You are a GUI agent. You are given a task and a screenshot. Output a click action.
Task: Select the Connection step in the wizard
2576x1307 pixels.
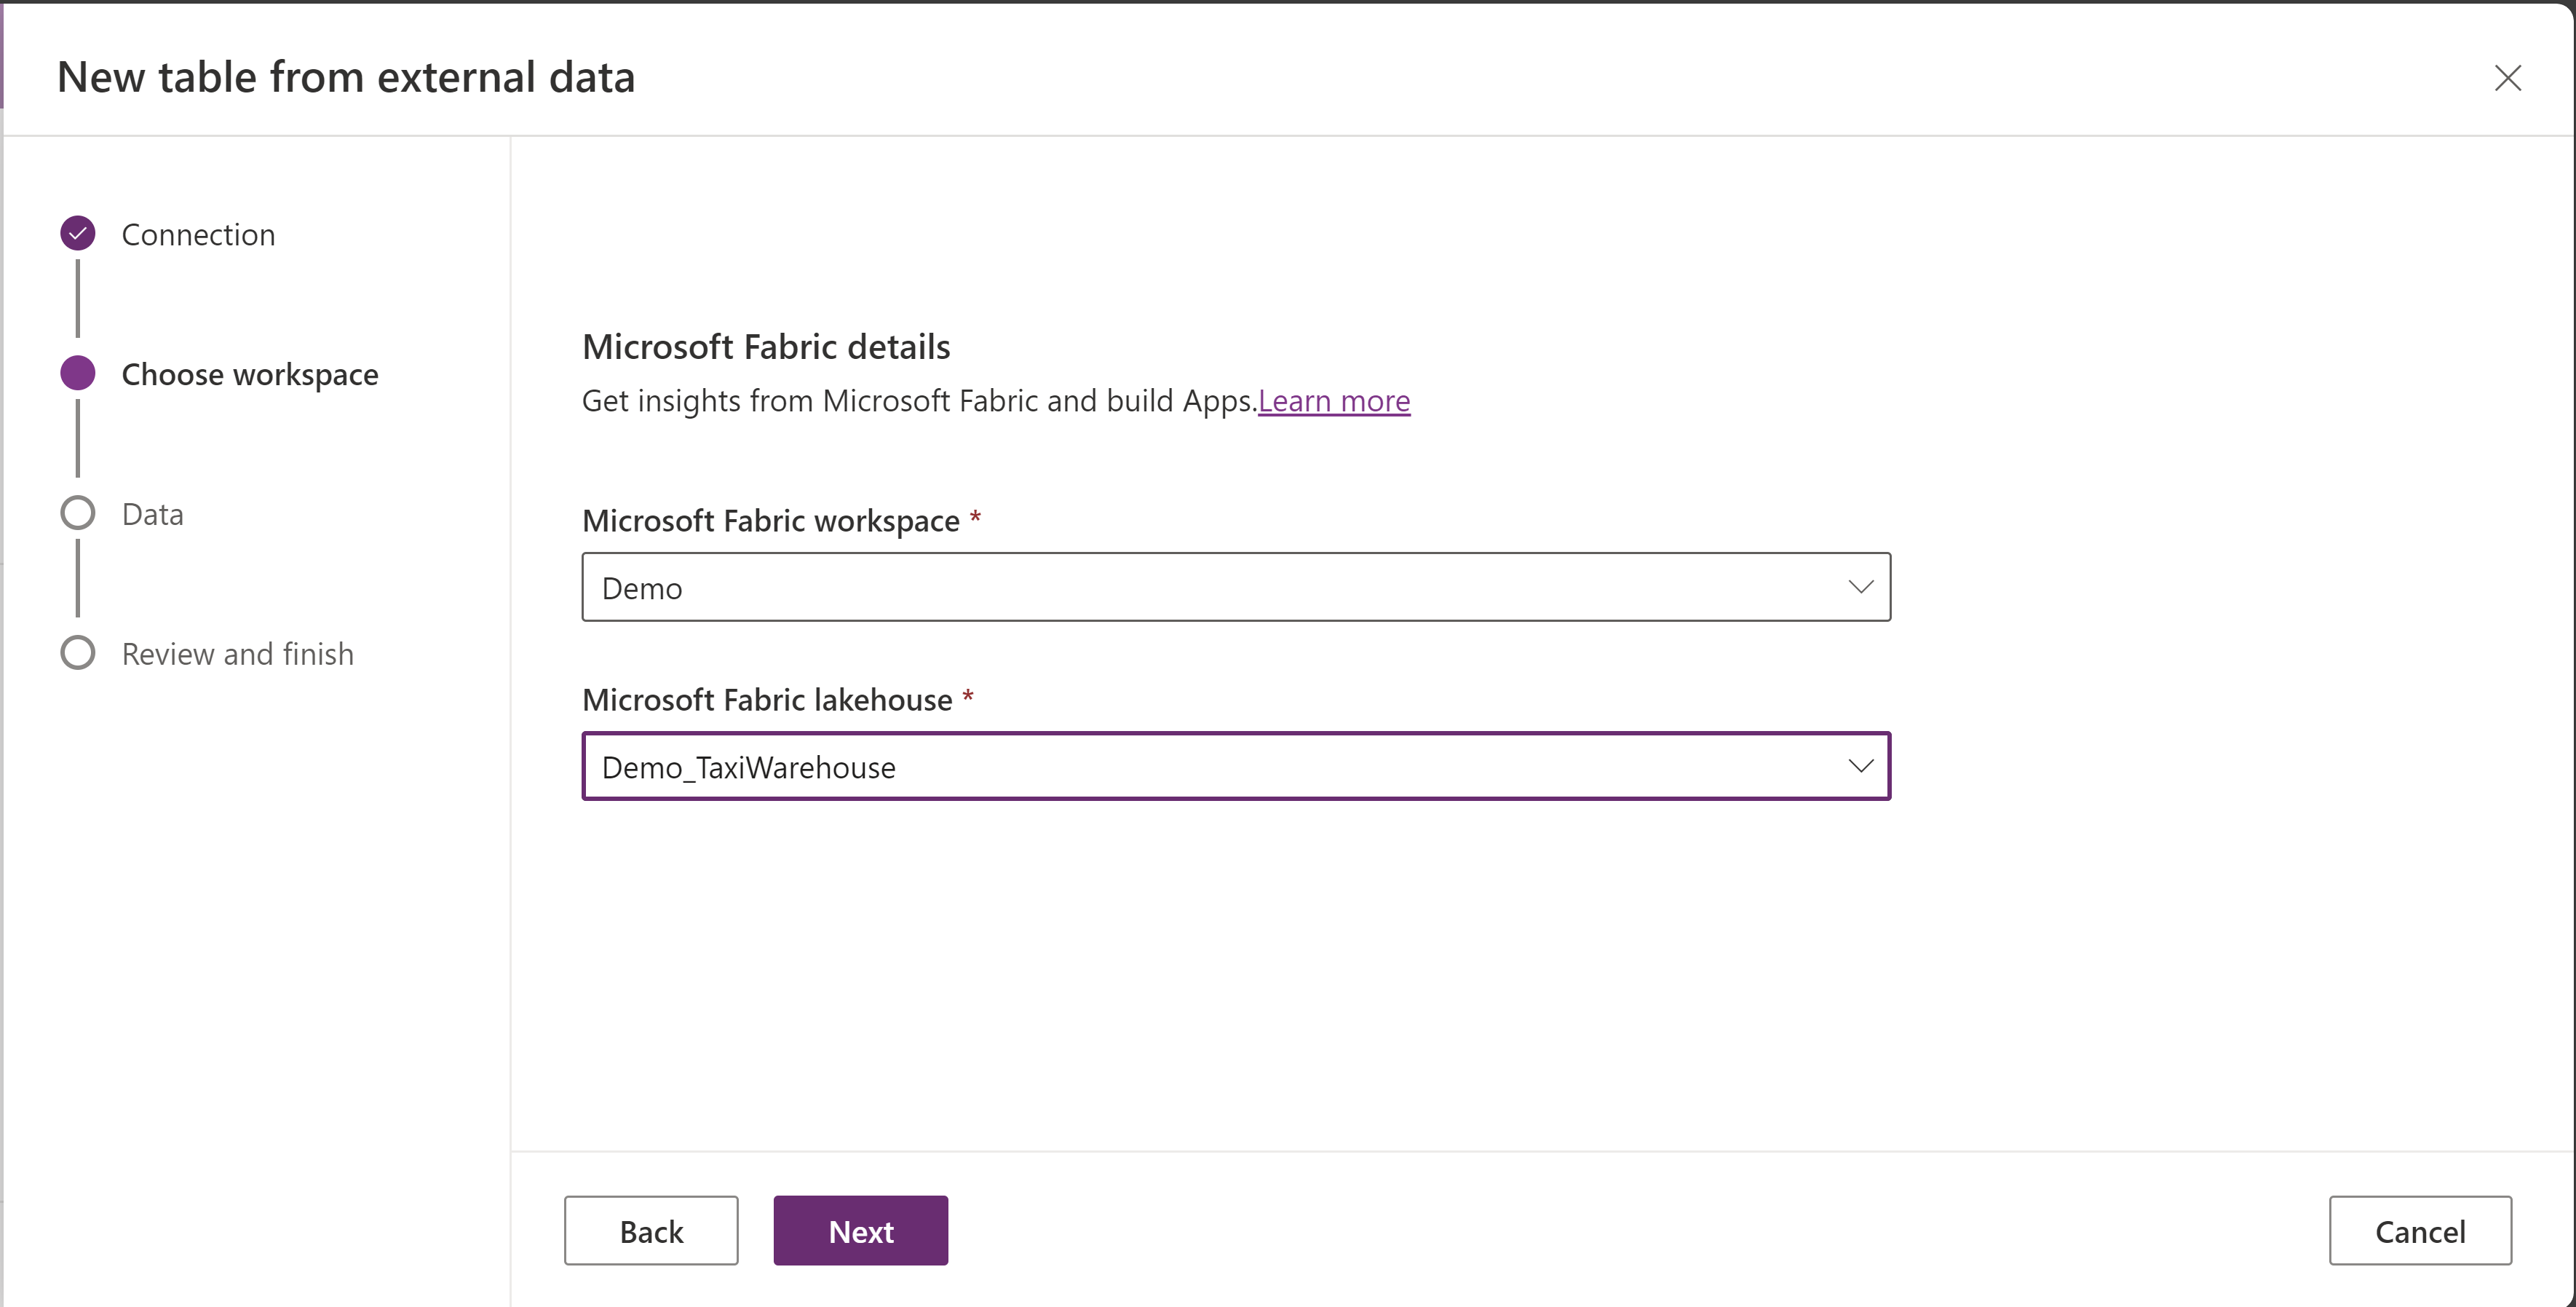198,234
